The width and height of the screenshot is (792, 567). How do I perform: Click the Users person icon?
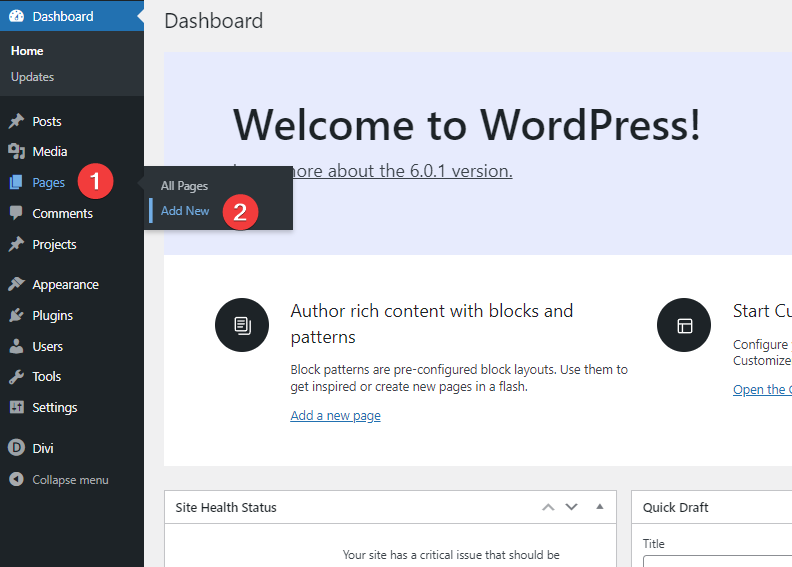point(16,346)
